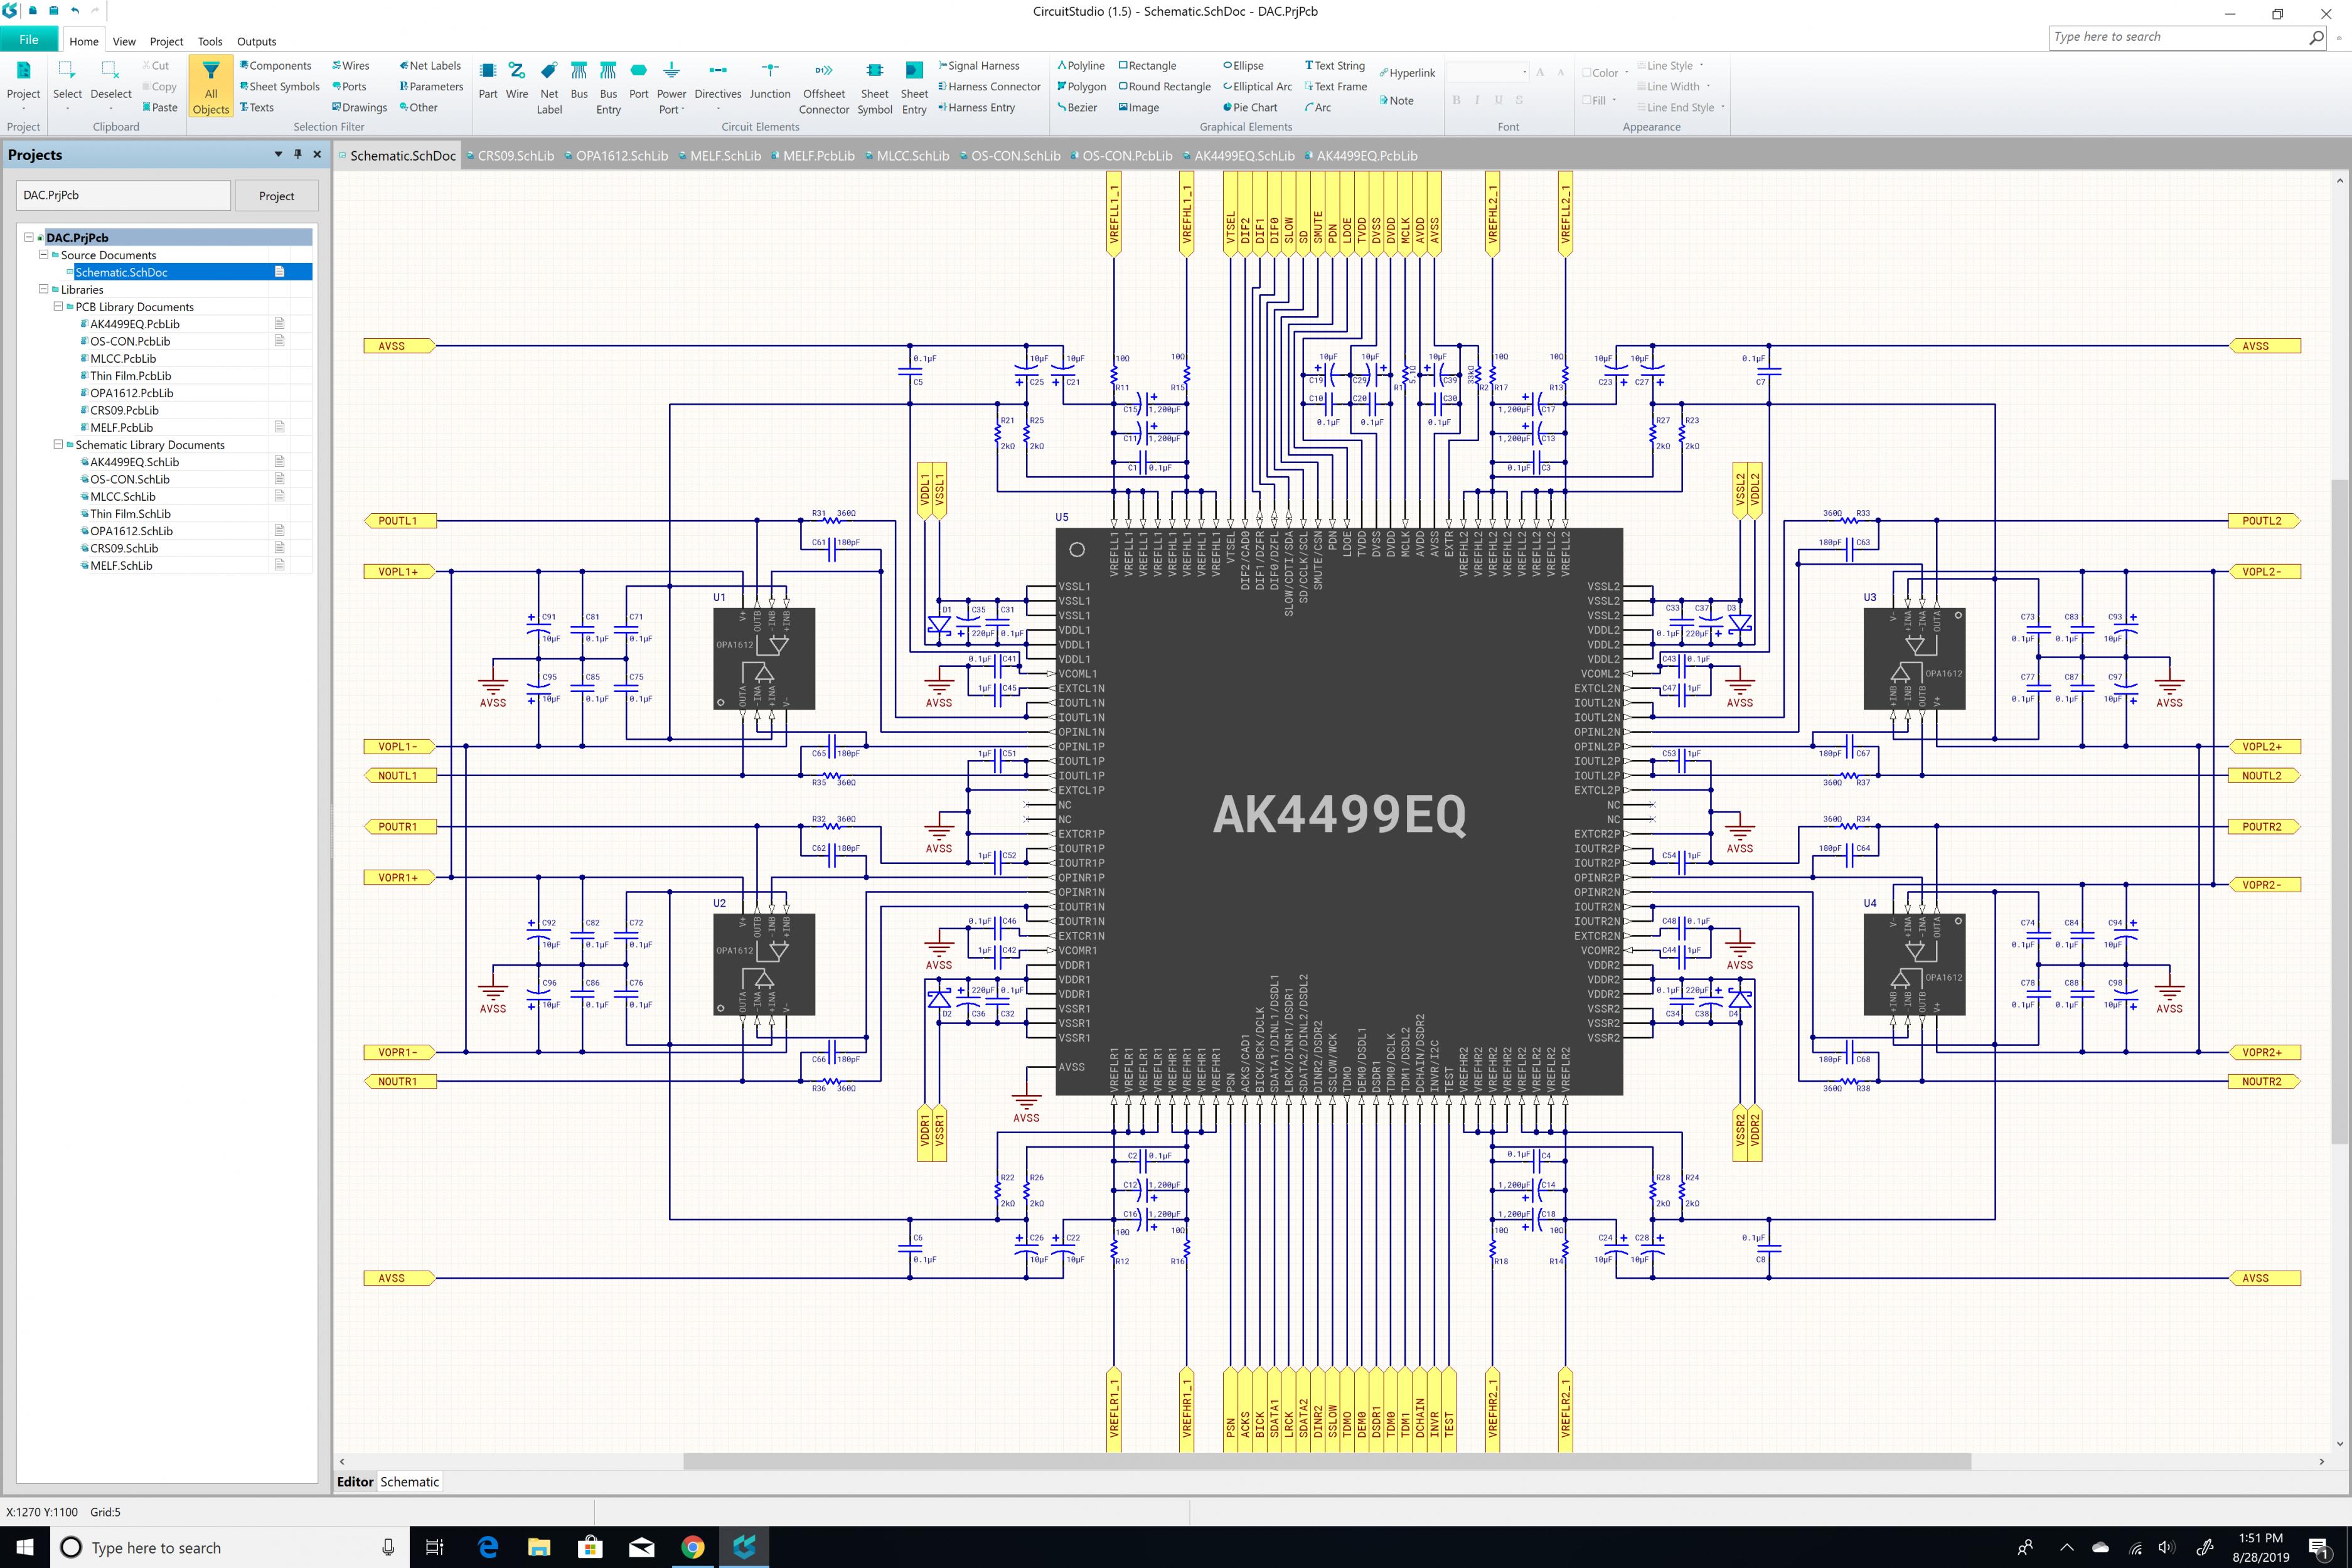Collapse PCB Library Documents node
Viewport: 2352px width, 1568px height.
pyautogui.click(x=58, y=306)
